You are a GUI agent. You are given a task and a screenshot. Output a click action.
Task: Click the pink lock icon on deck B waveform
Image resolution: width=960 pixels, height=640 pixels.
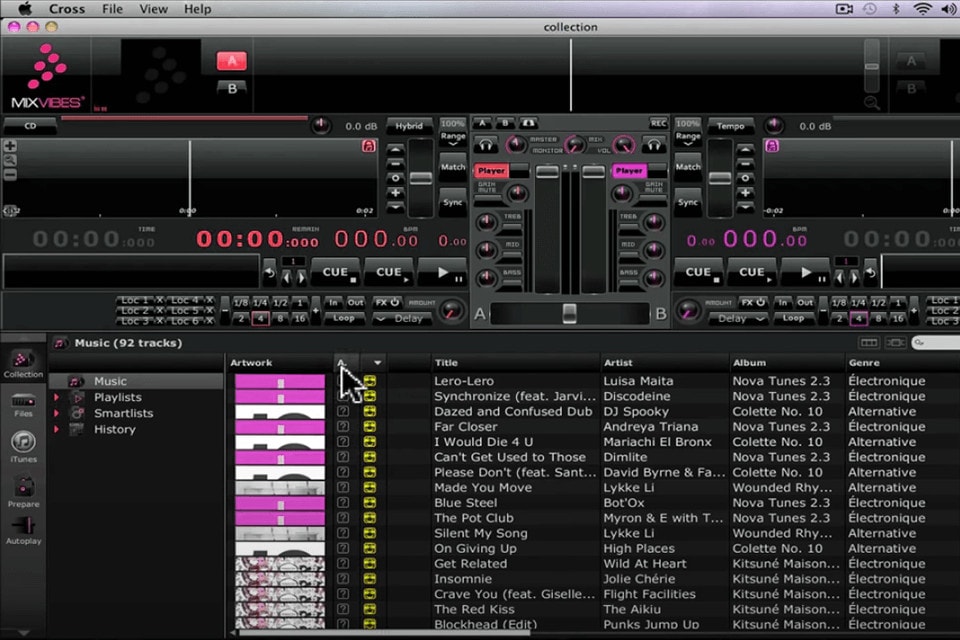click(772, 146)
